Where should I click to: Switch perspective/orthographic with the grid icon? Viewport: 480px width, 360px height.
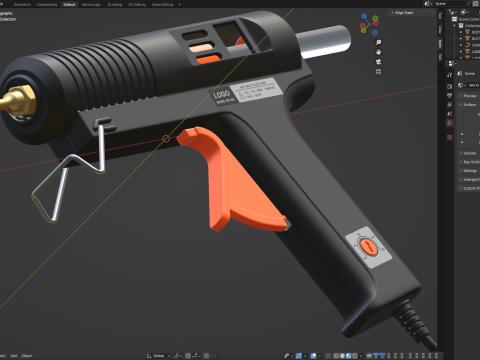tap(378, 72)
